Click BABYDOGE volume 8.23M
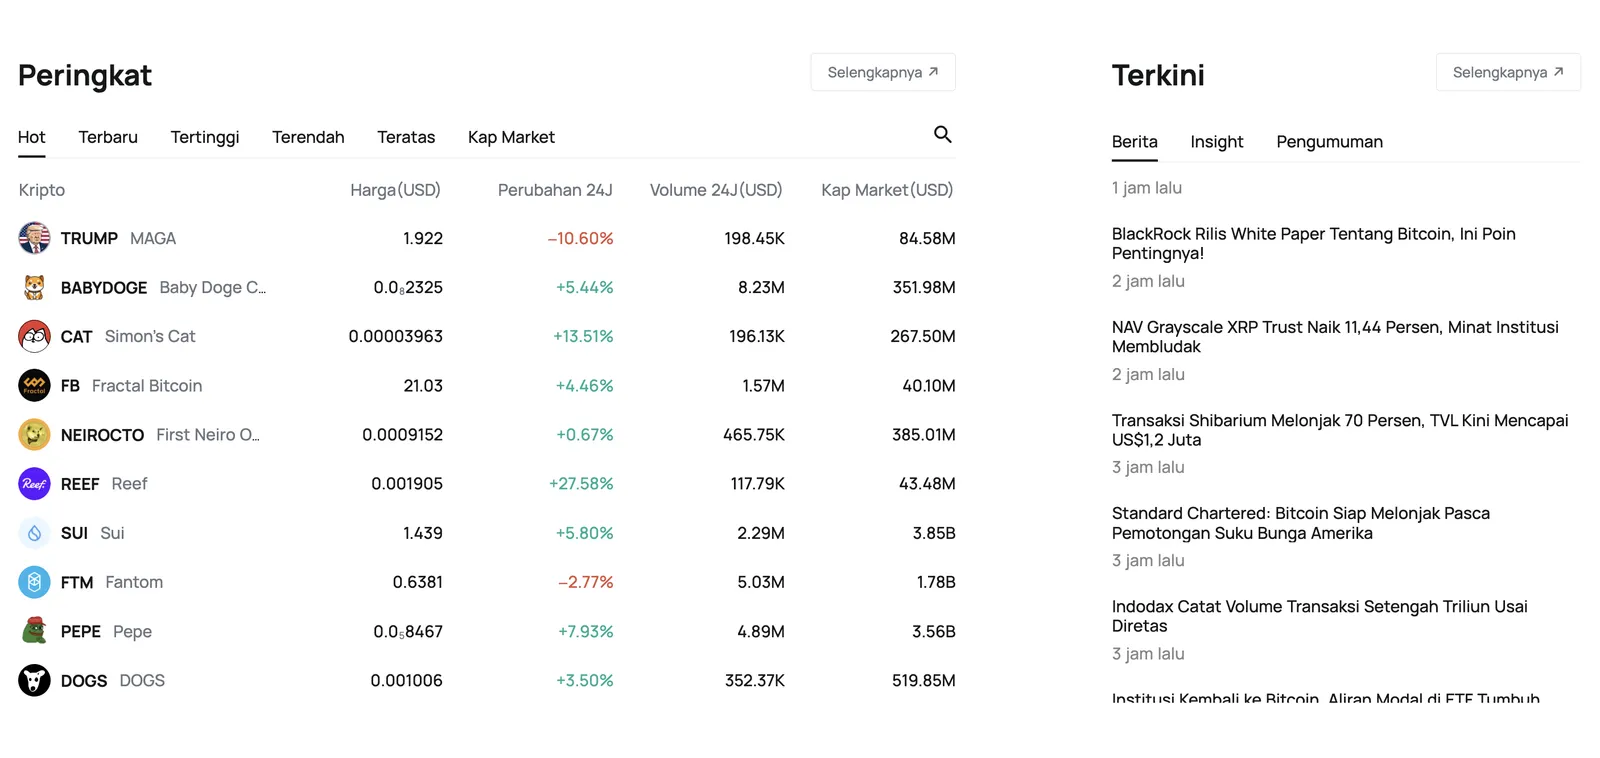 (x=761, y=287)
